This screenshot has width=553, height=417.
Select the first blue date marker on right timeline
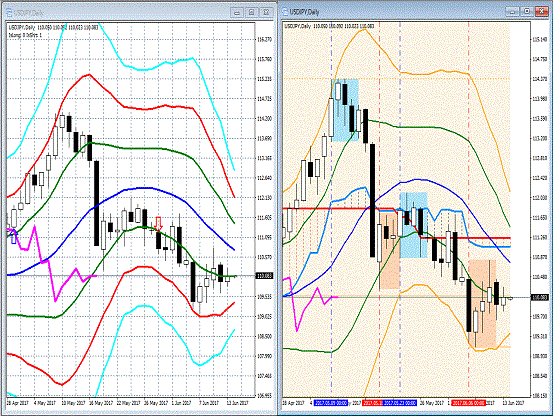pyautogui.click(x=331, y=403)
